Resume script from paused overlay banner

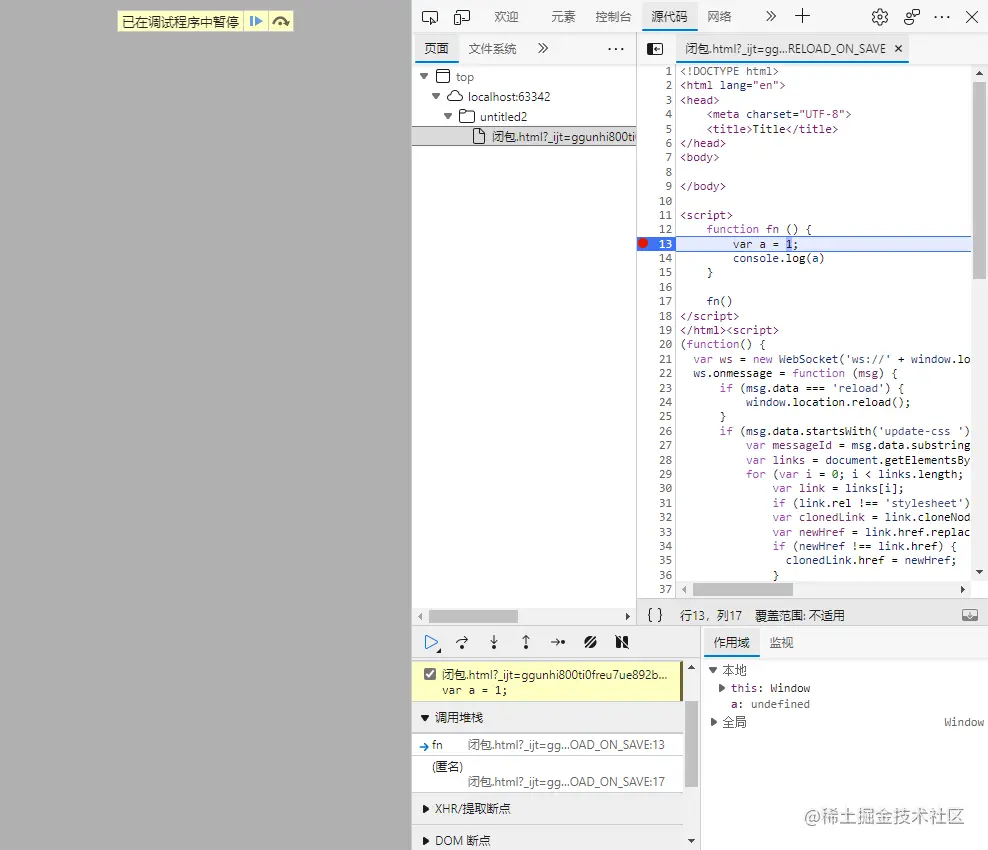click(x=256, y=21)
